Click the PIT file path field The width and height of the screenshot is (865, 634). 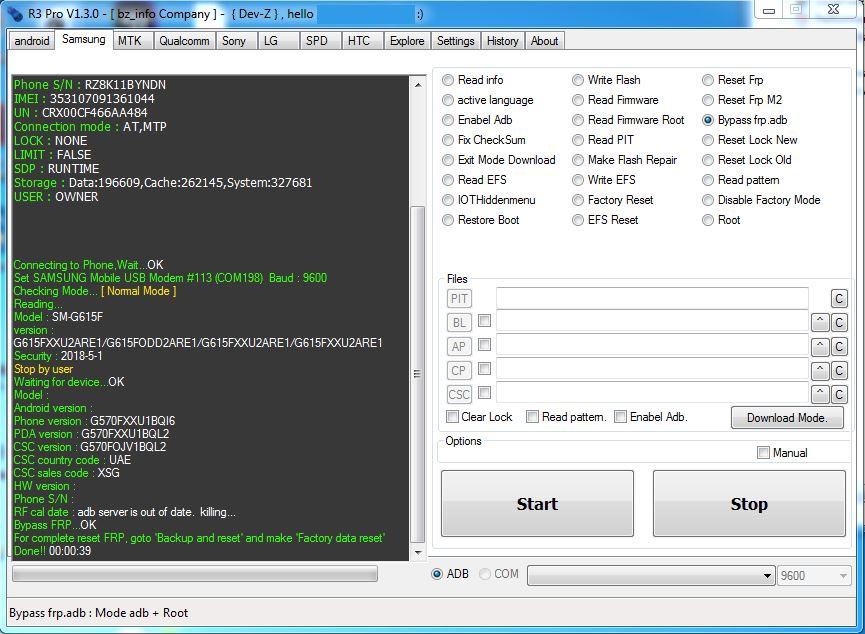(x=653, y=298)
